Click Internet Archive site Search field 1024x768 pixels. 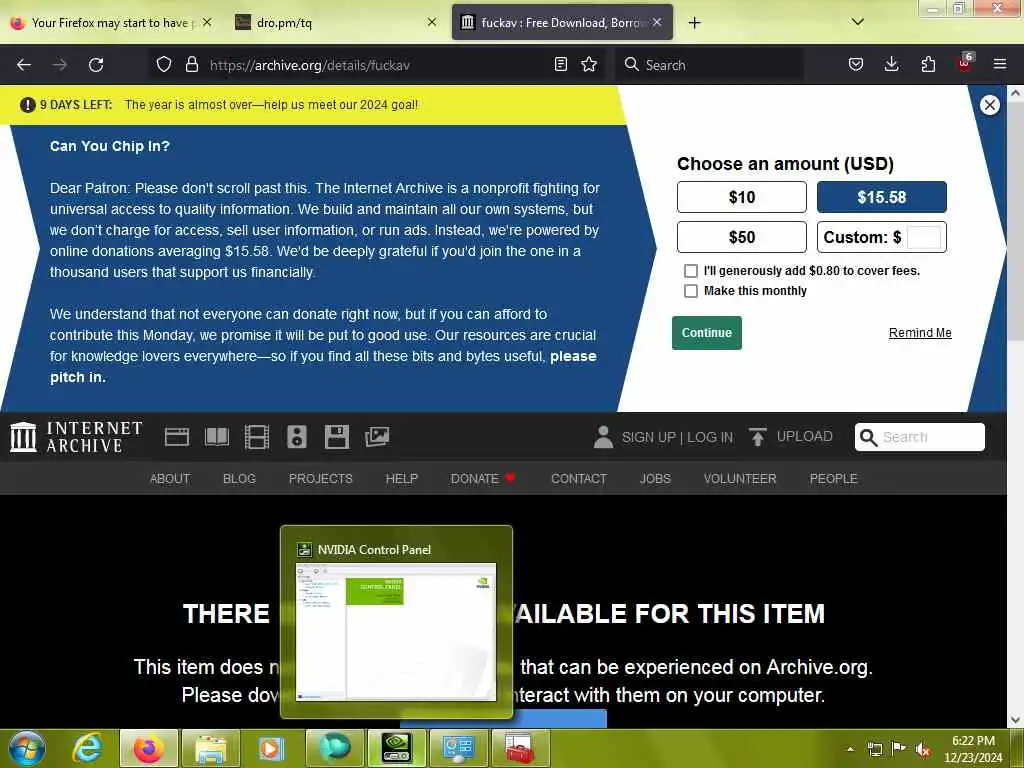click(920, 437)
